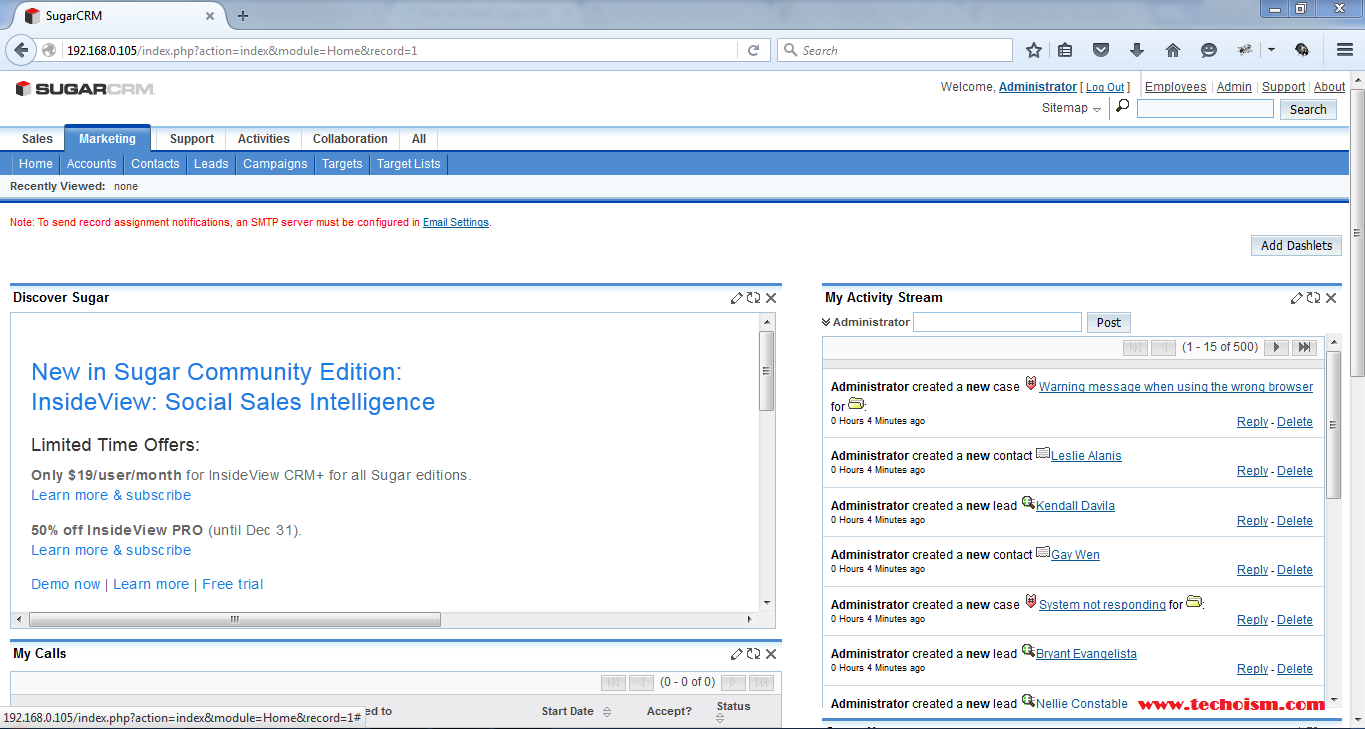1365x729 pixels.
Task: Click the Add Dashlets button
Action: [x=1296, y=245]
